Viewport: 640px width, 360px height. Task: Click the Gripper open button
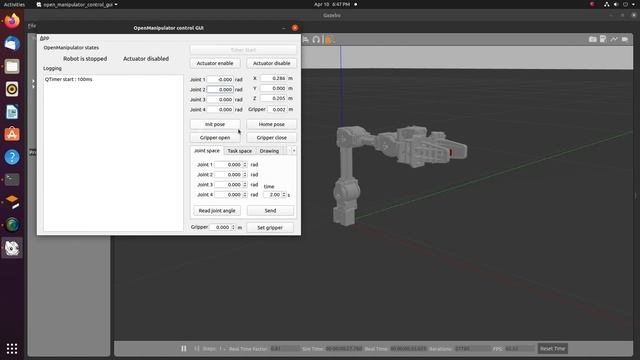(x=215, y=138)
